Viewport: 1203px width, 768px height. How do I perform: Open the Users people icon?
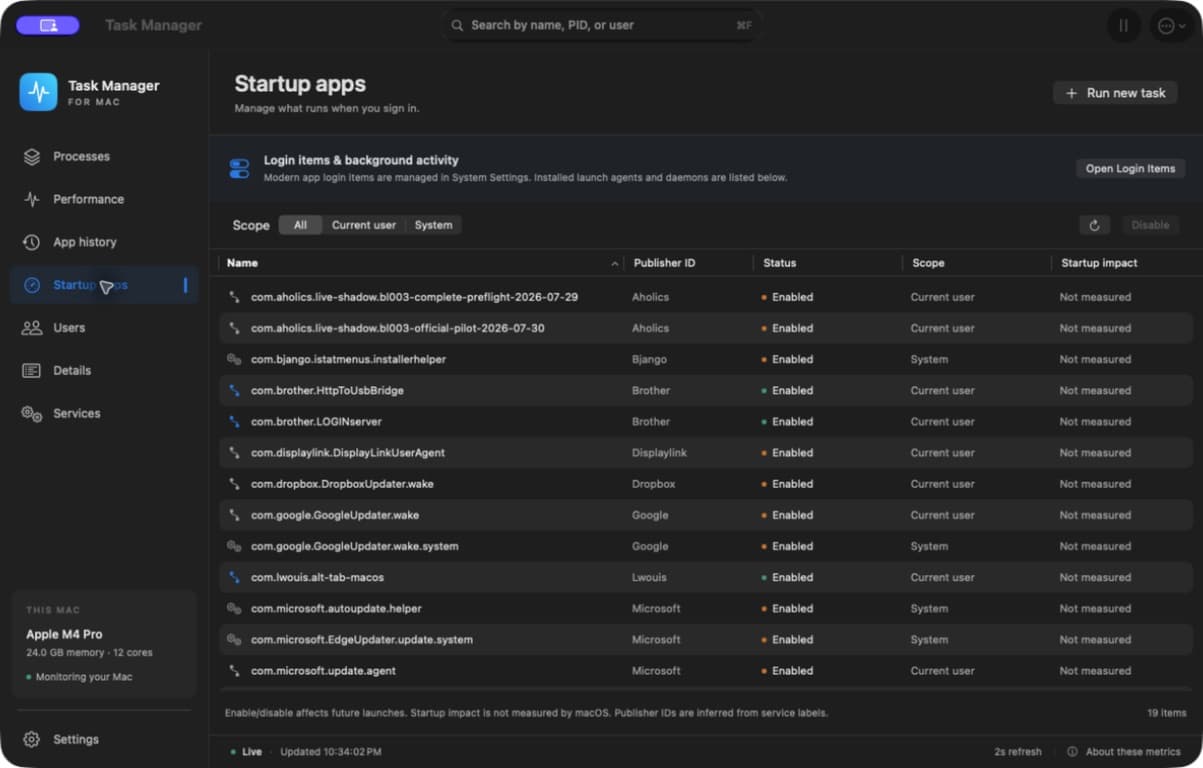tap(32, 328)
